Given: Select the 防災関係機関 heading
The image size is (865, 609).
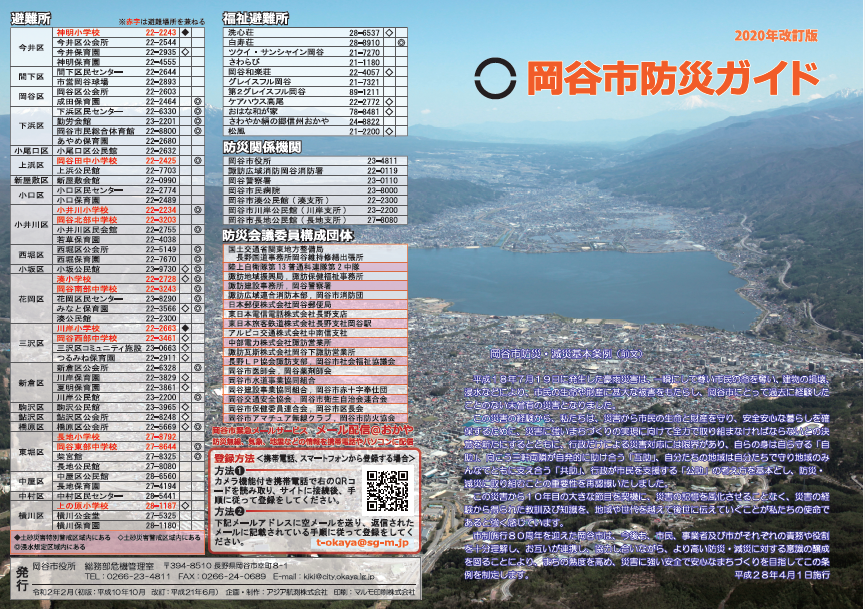Looking at the screenshot, I should point(262,146).
